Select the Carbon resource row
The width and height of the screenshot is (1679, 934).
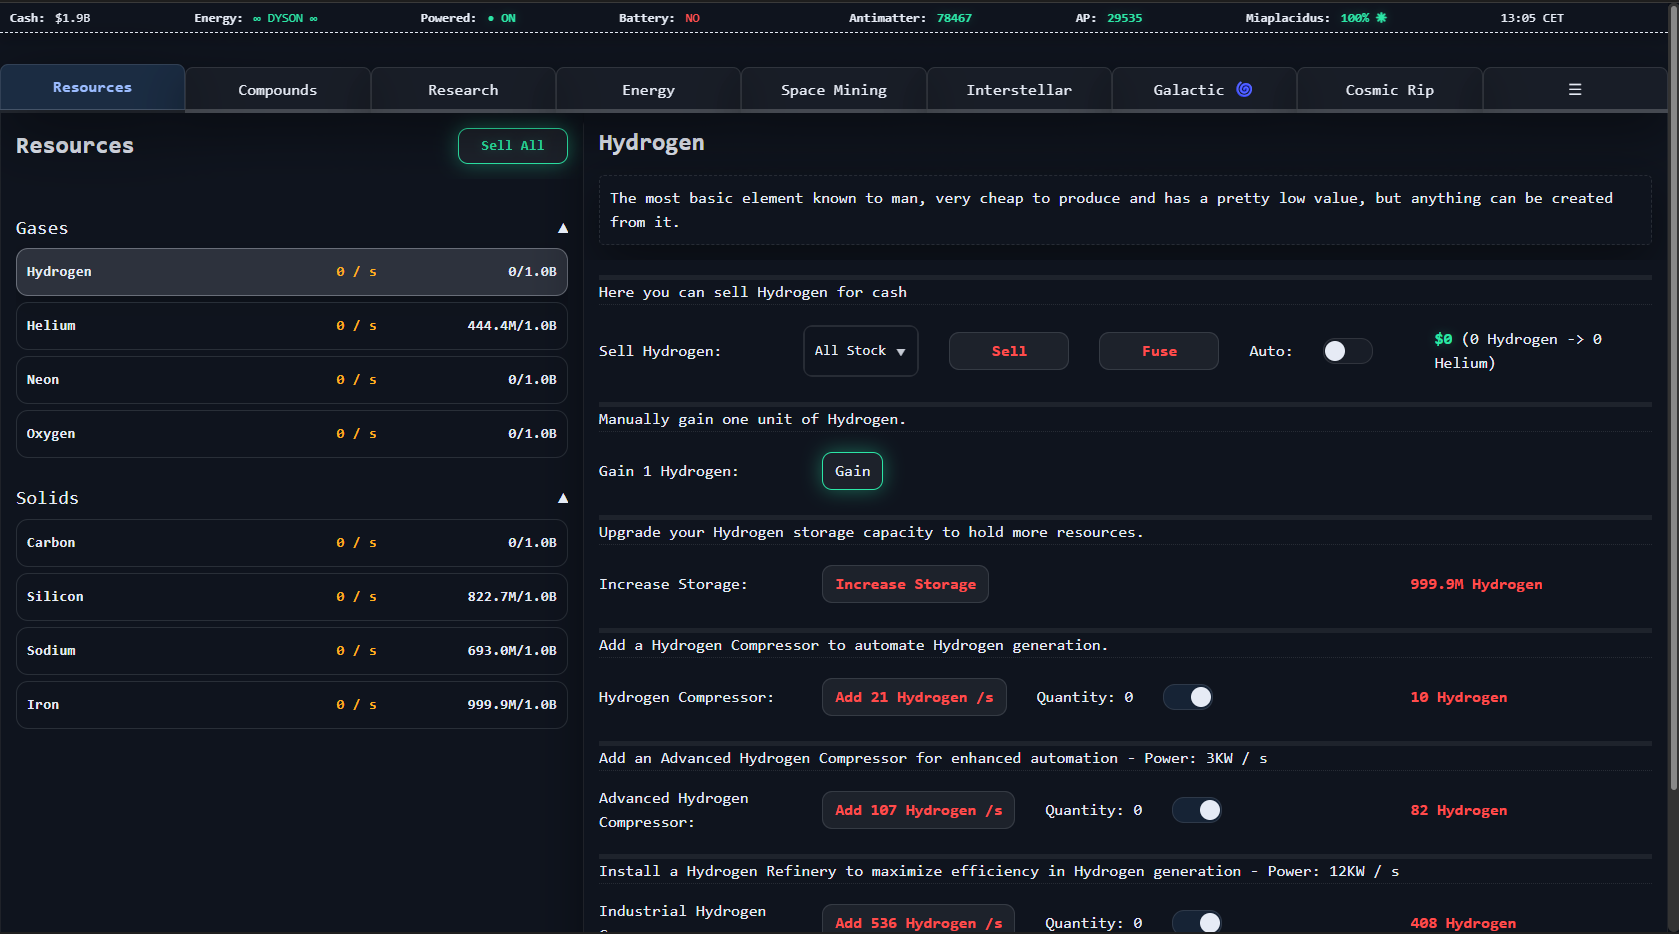pos(292,543)
